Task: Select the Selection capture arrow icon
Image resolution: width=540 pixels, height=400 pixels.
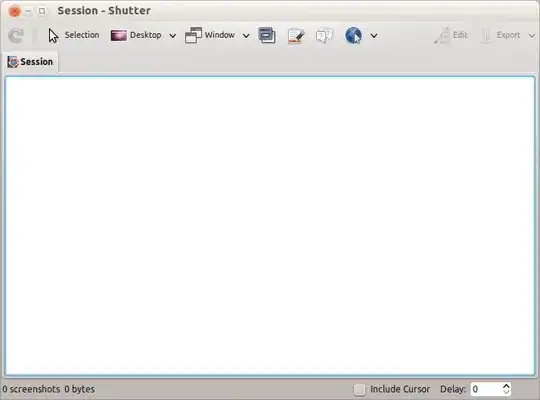Action: click(53, 35)
